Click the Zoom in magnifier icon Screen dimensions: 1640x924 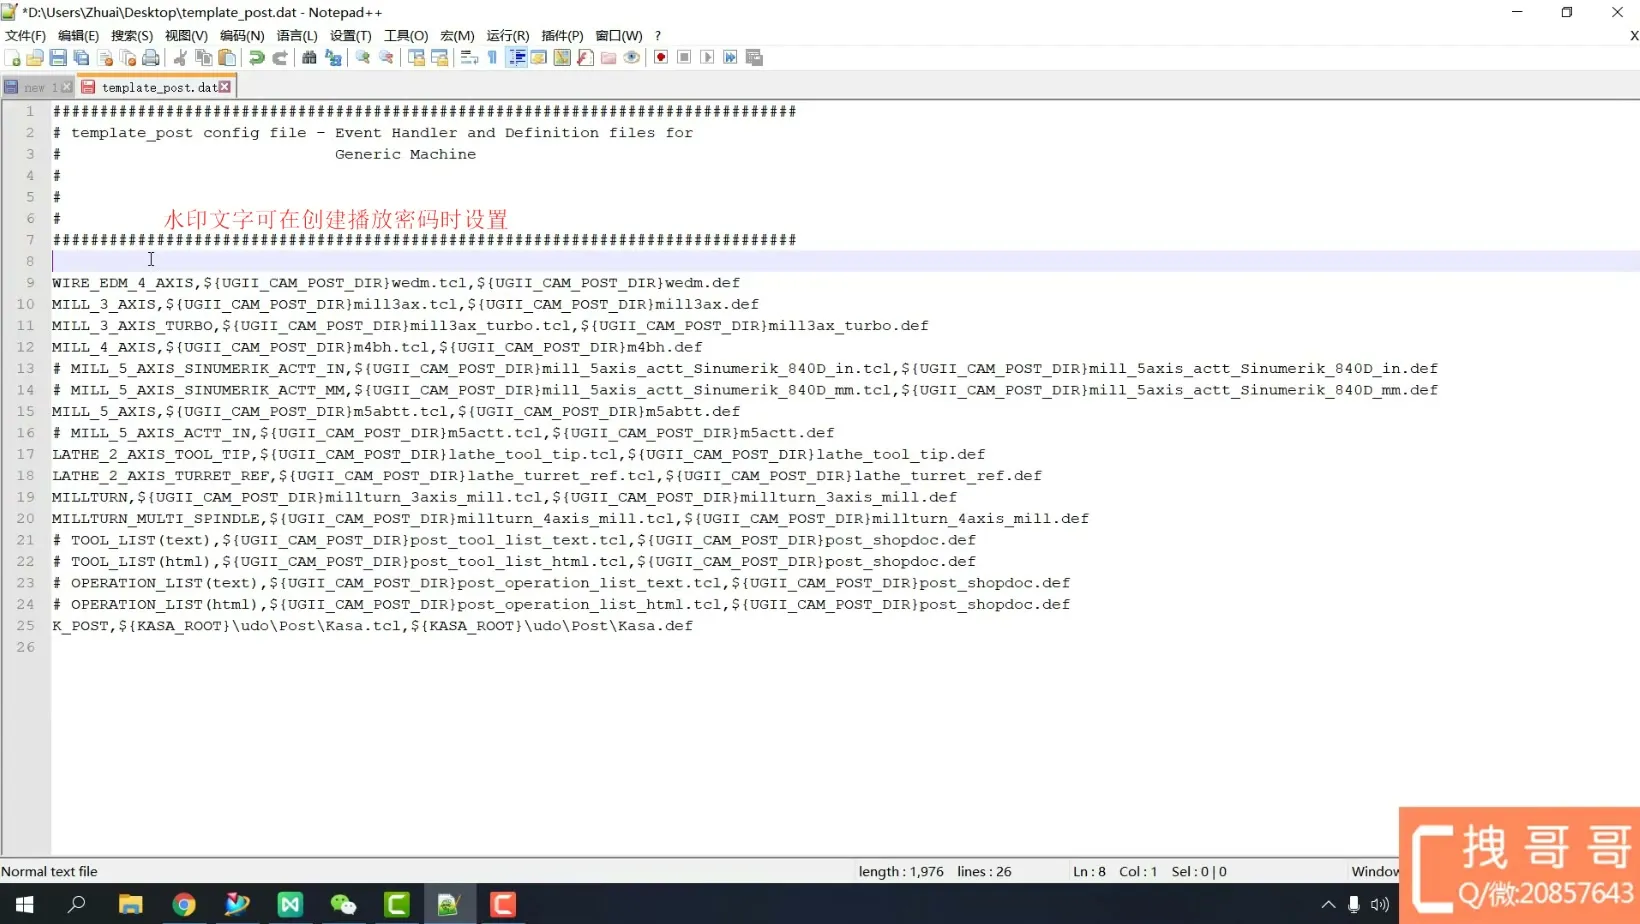[x=363, y=58]
